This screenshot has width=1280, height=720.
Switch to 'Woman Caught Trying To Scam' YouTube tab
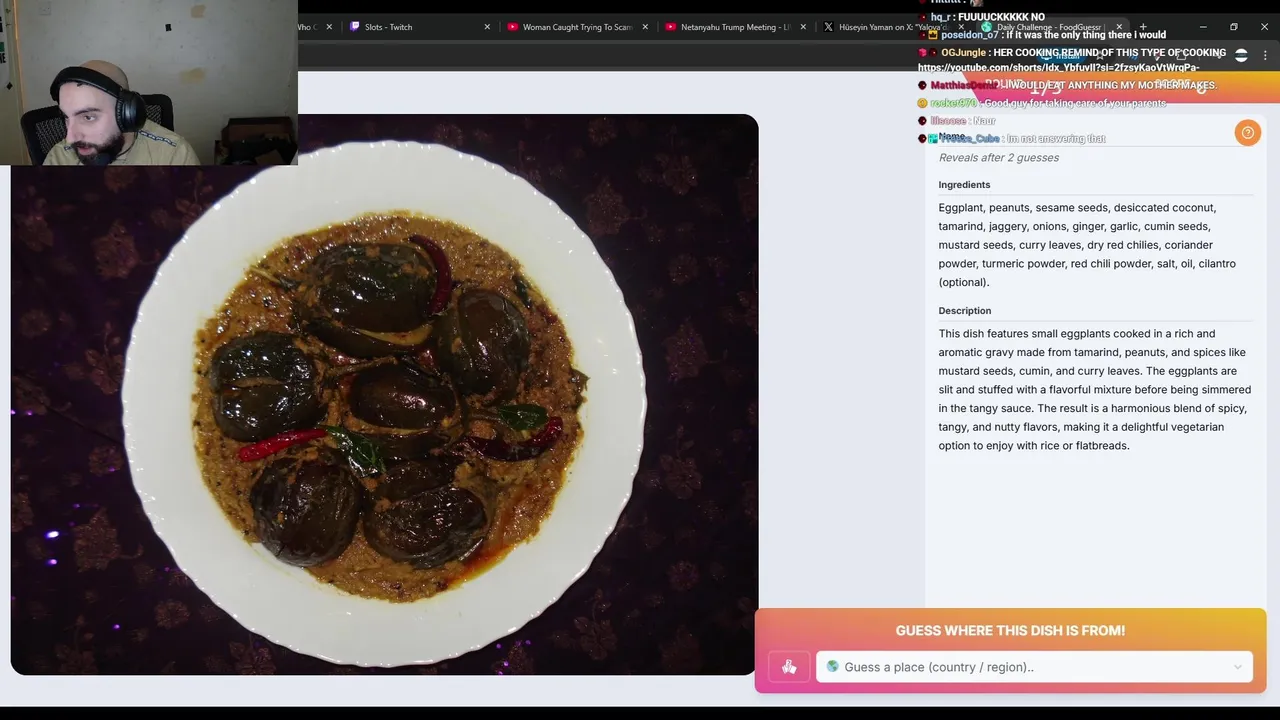(x=578, y=27)
